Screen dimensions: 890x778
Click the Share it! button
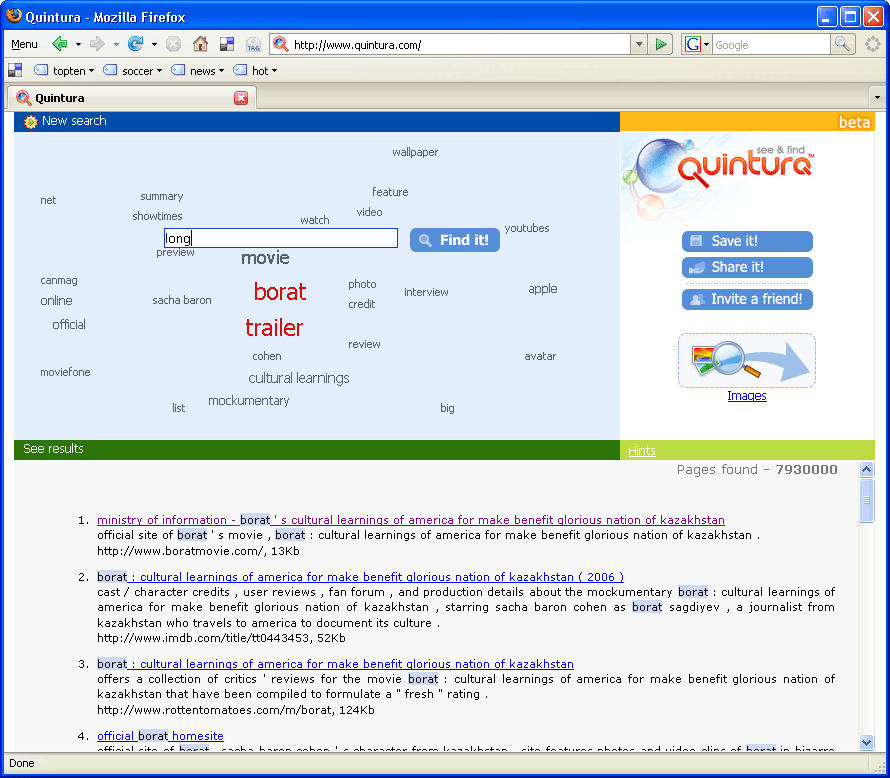click(x=747, y=267)
